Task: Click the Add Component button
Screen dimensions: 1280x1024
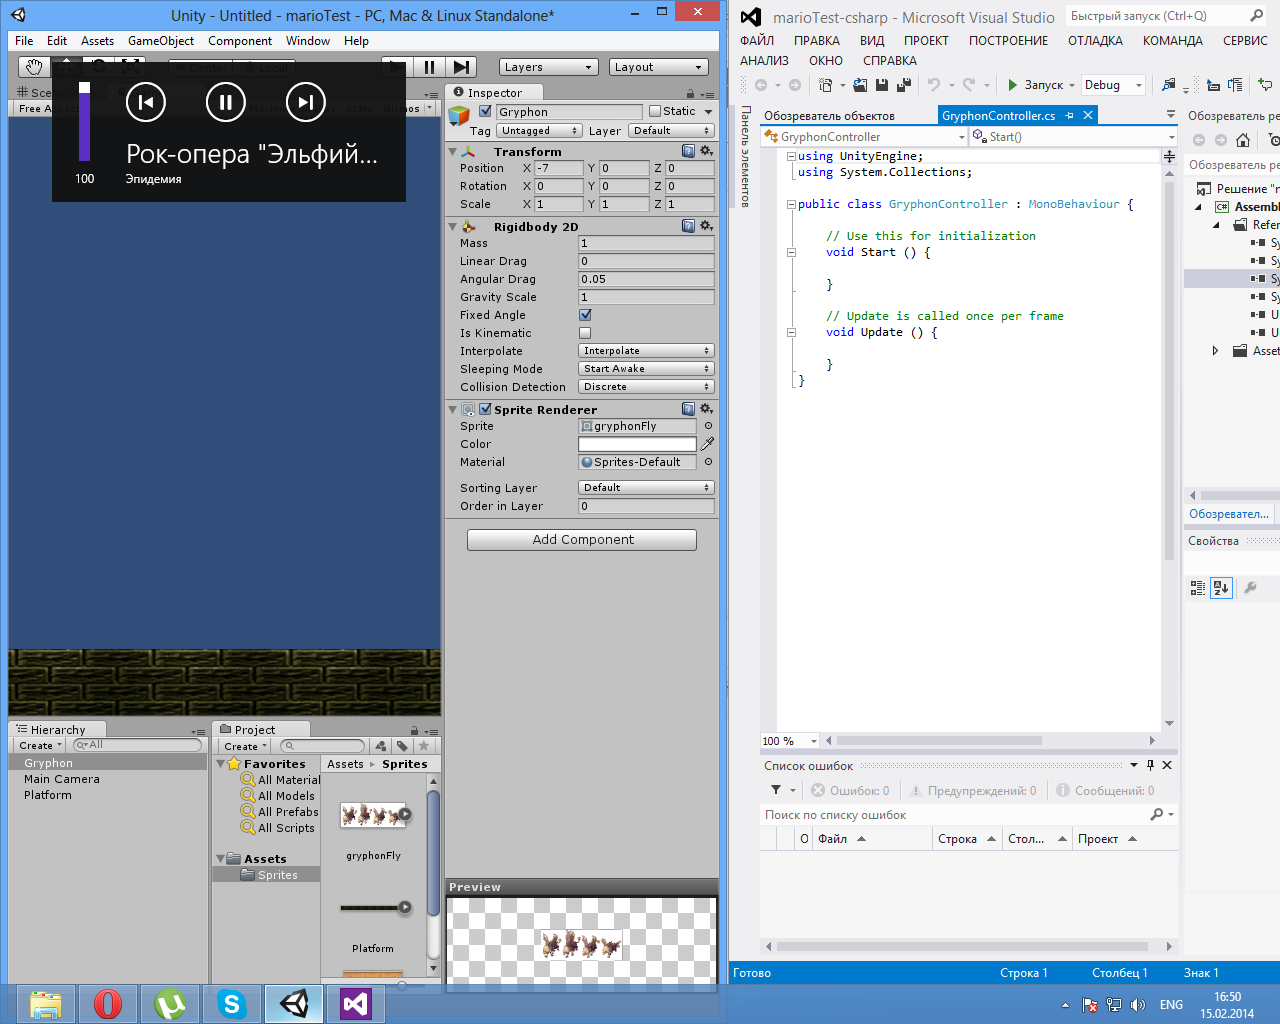Action: coord(582,540)
